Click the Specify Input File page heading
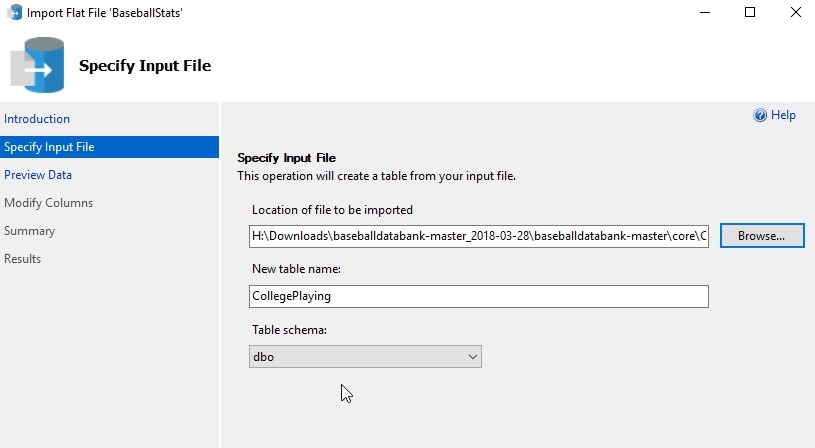Image resolution: width=815 pixels, height=448 pixels. pos(145,66)
